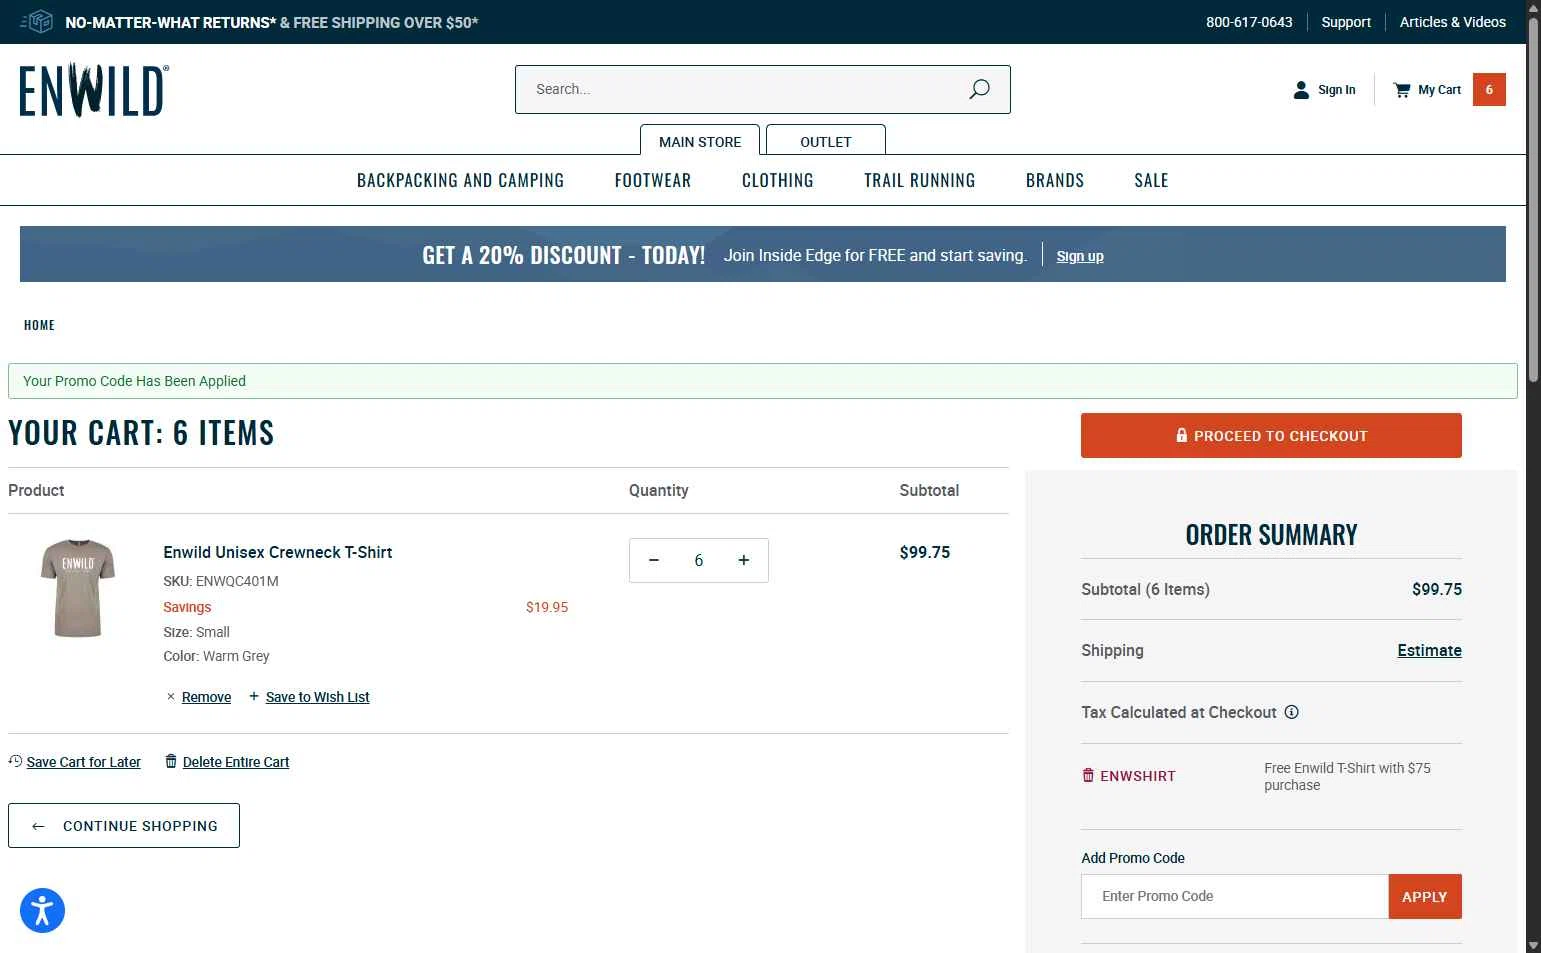Click the $19.95 savings amount
1541x953 pixels.
[x=547, y=607]
